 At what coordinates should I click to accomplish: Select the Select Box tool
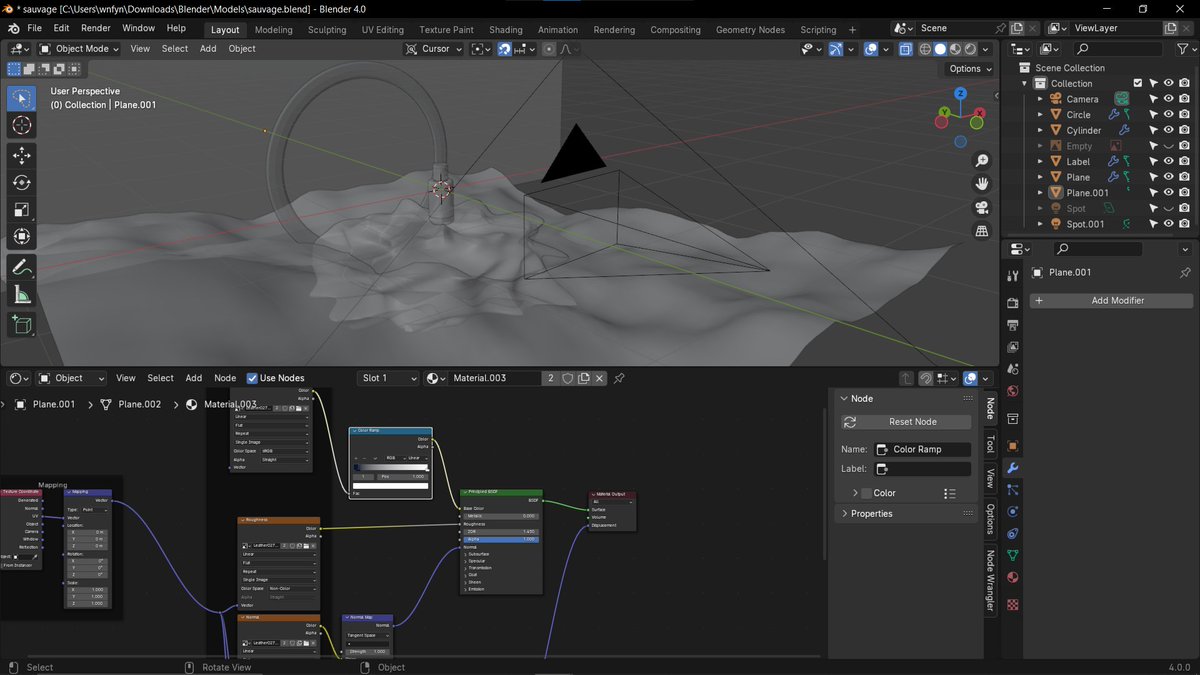(x=22, y=98)
